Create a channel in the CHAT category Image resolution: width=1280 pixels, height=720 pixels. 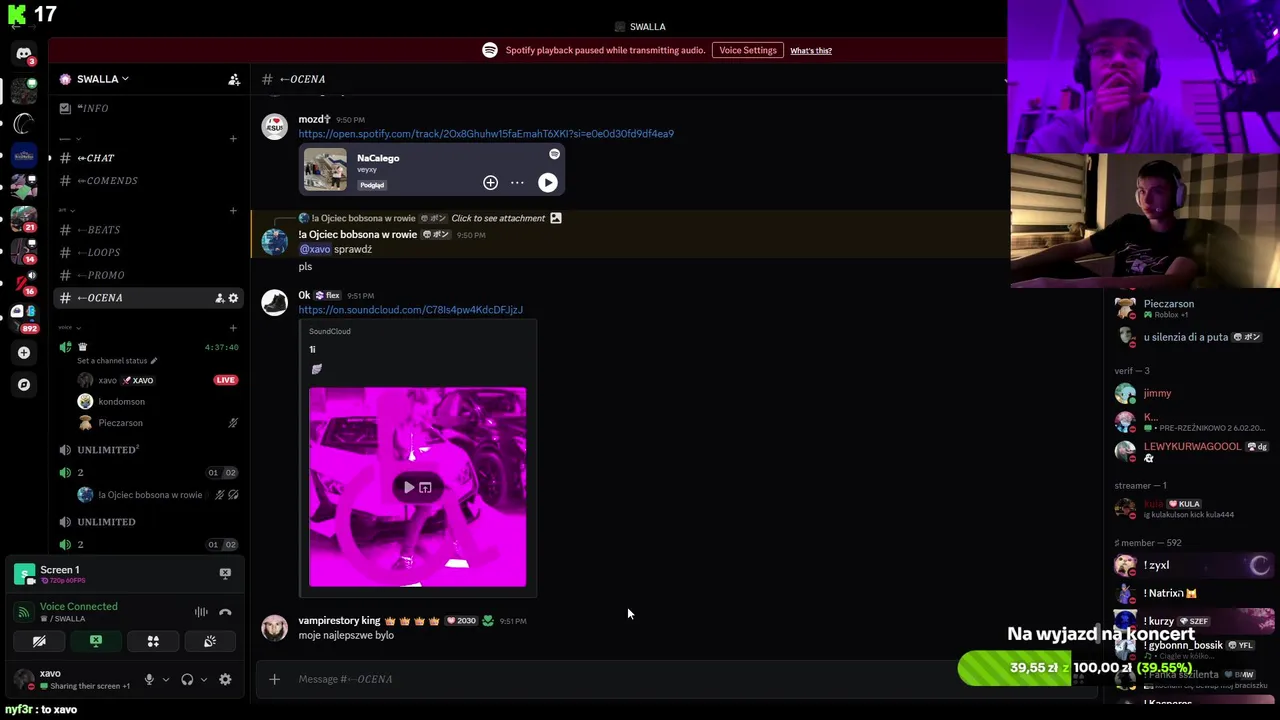(x=233, y=138)
